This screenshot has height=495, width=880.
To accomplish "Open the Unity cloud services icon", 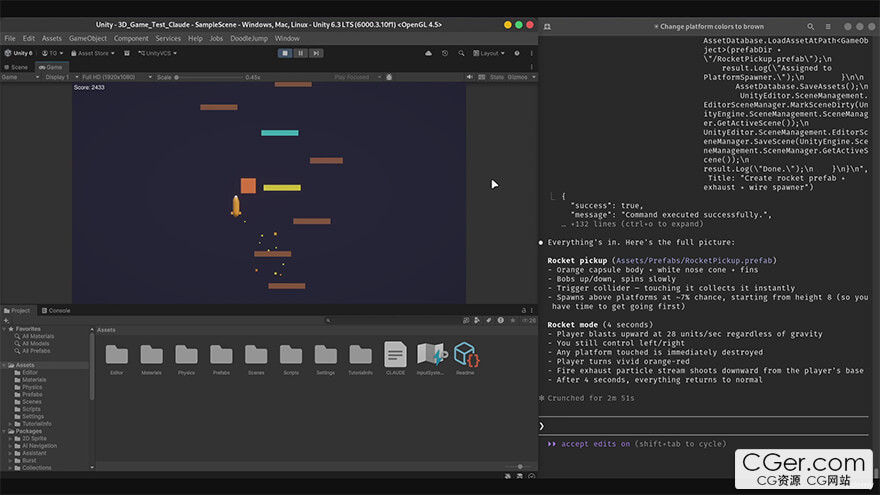I will pyautogui.click(x=429, y=53).
